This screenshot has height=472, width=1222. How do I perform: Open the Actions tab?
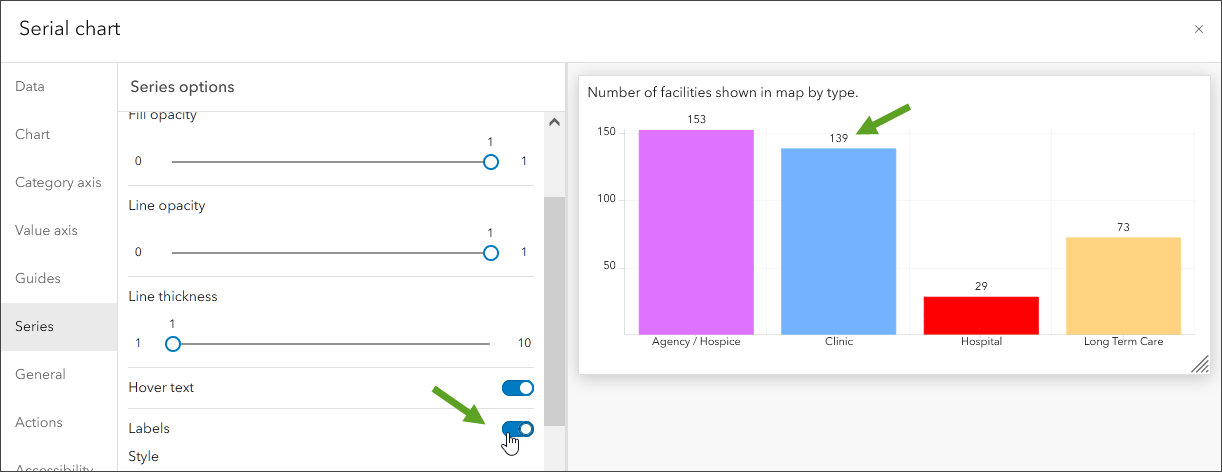pyautogui.click(x=39, y=423)
